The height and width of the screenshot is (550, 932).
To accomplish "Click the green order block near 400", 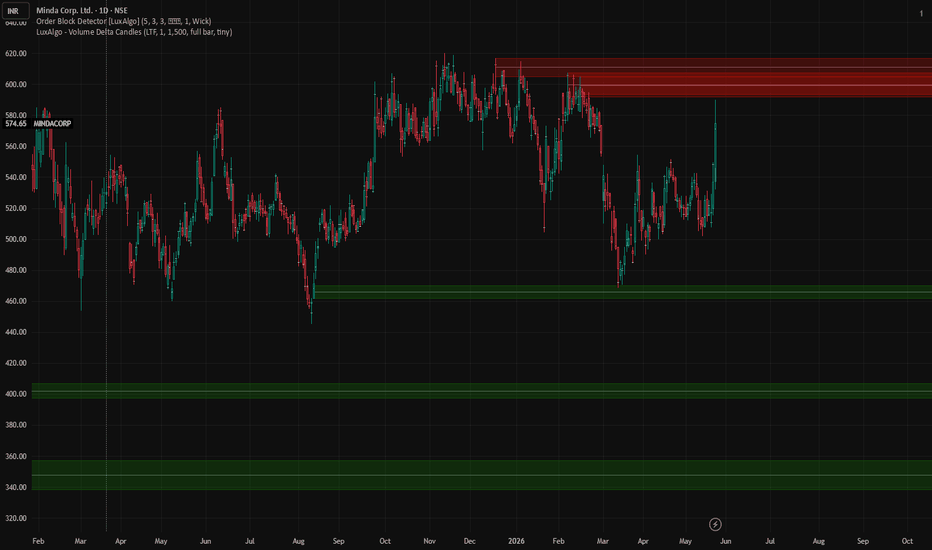I will coord(481,391).
